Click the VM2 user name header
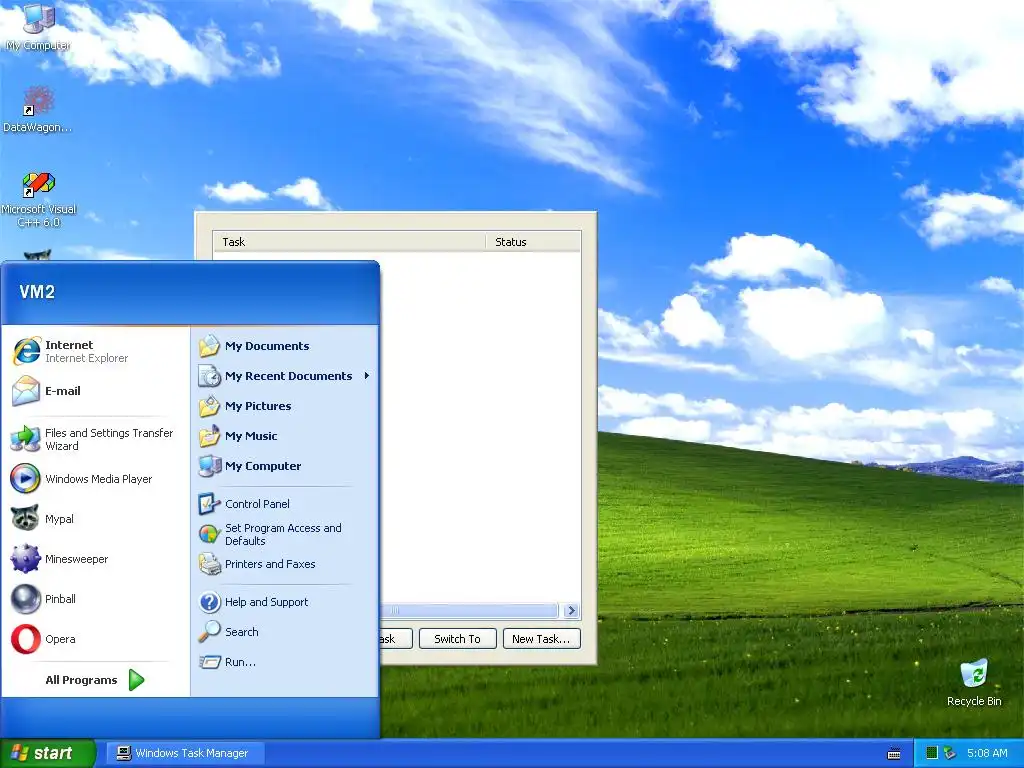 click(37, 292)
